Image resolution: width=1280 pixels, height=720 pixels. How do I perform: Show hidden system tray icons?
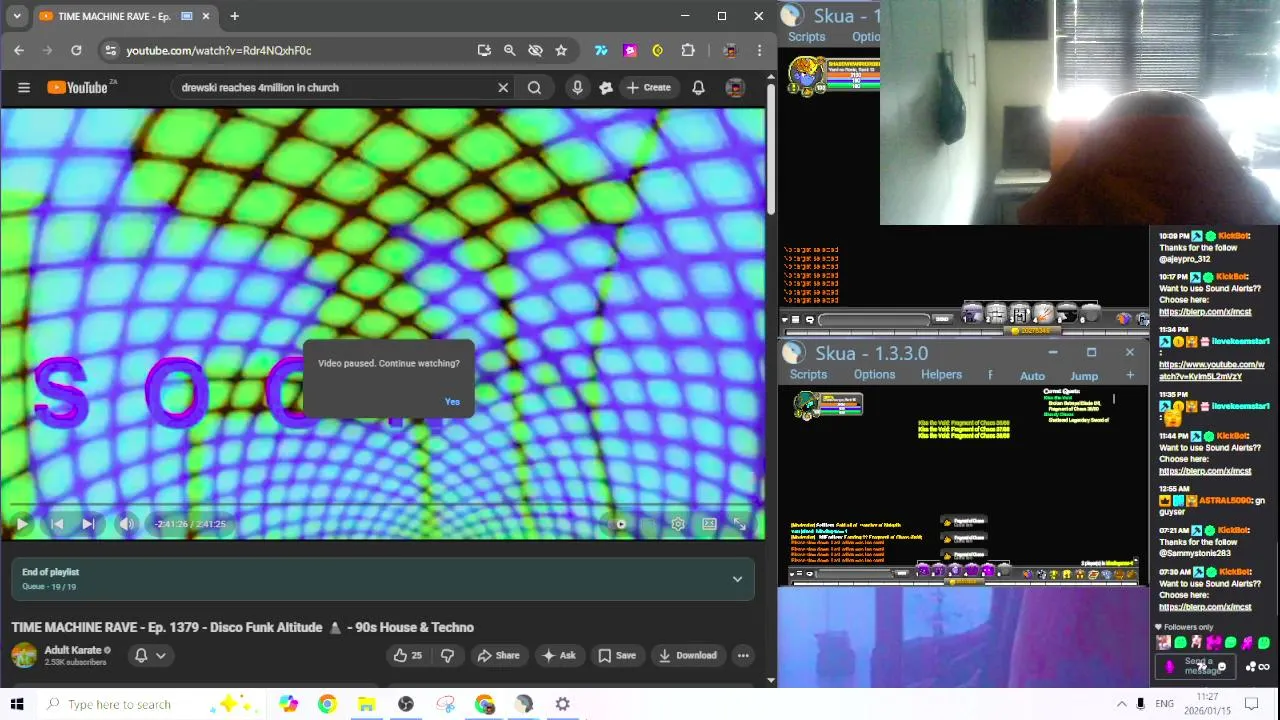[1121, 704]
